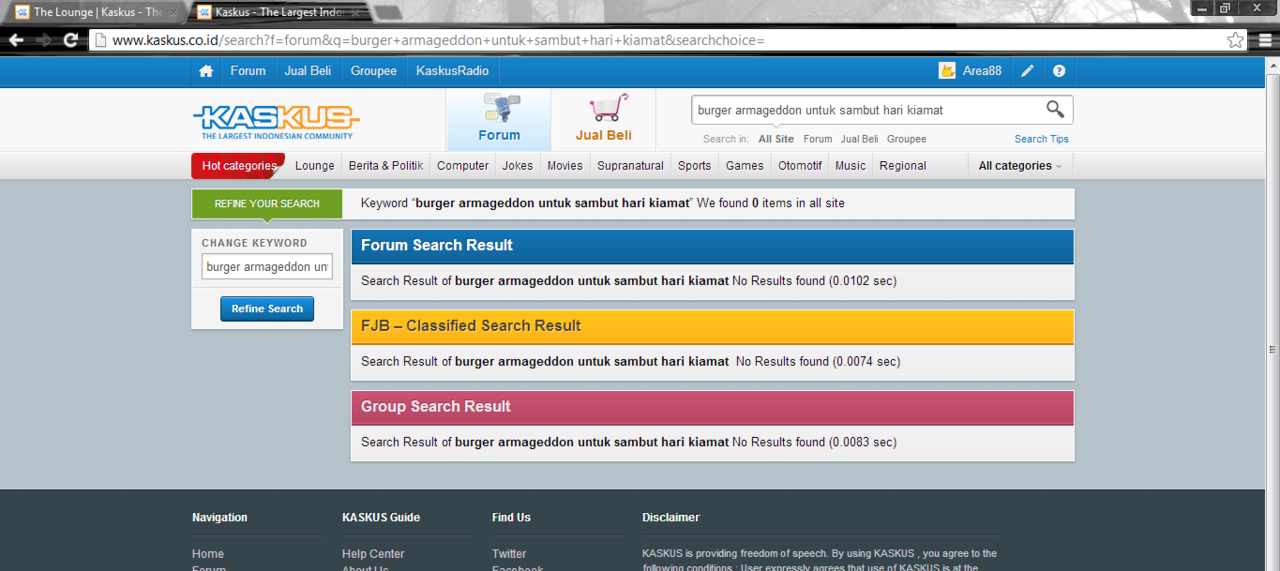The image size is (1280, 571).
Task: Open the Otomotif category
Action: pos(800,166)
